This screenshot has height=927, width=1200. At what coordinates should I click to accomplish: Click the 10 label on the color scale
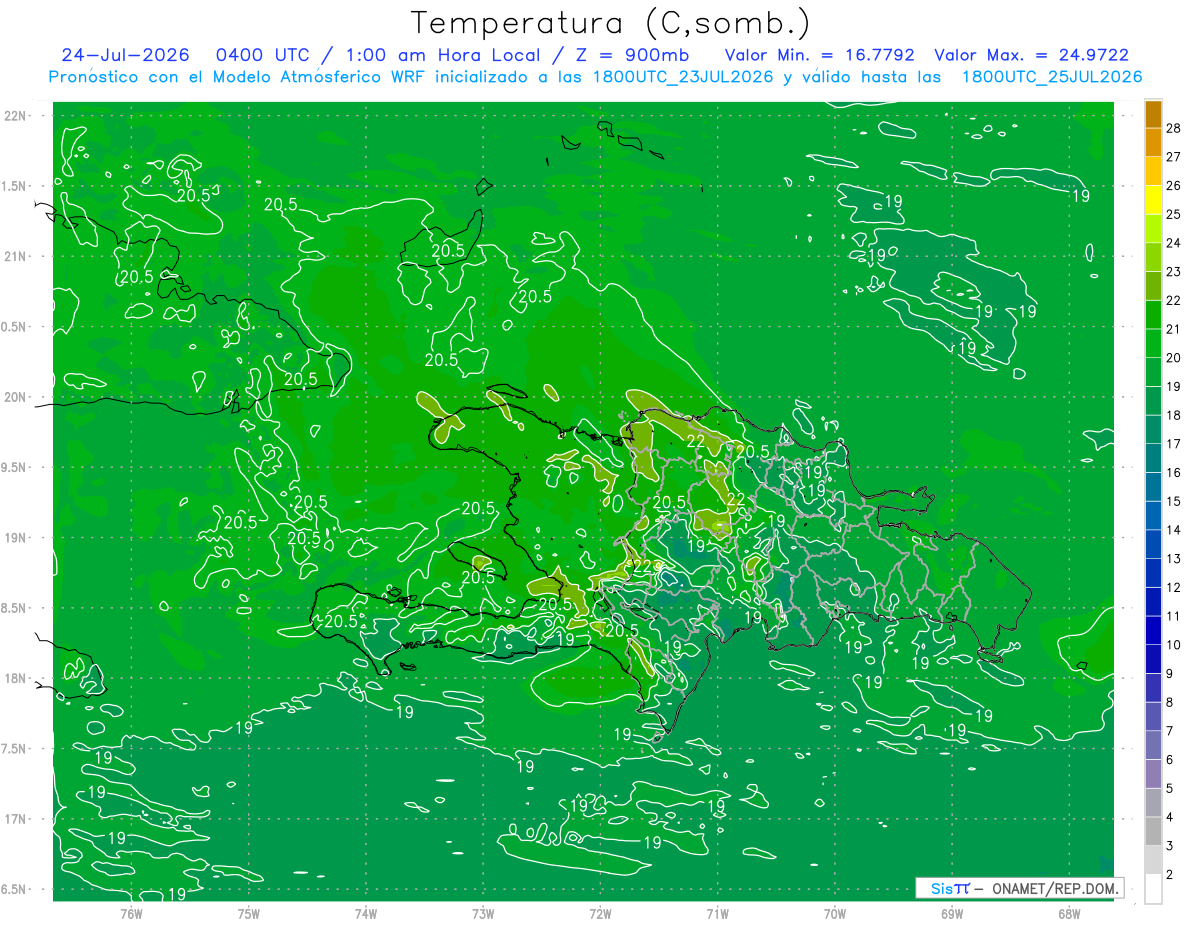tap(1174, 645)
